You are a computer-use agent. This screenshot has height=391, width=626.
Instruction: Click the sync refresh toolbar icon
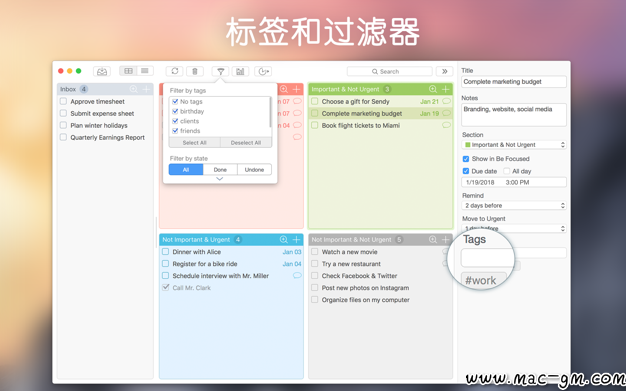(x=174, y=71)
